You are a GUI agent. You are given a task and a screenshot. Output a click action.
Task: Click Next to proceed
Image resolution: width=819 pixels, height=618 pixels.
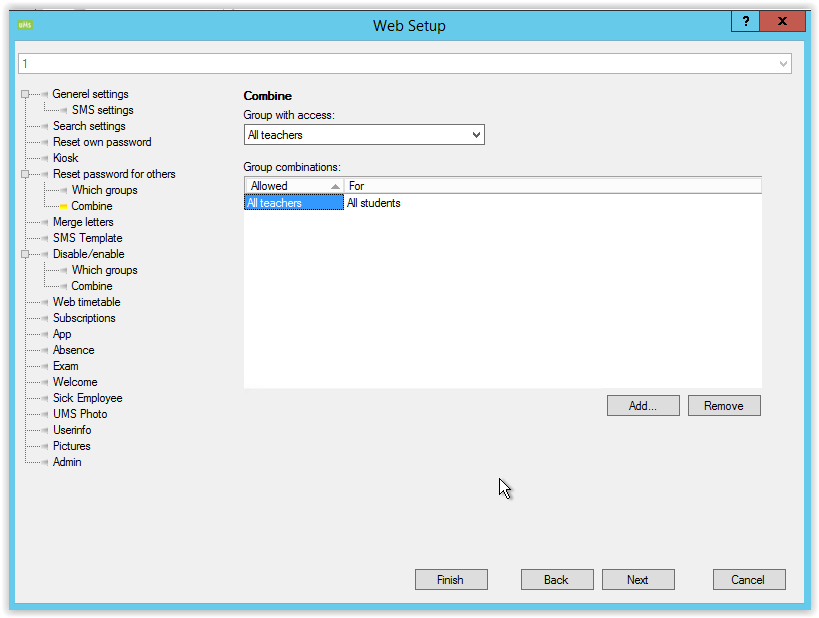point(637,580)
